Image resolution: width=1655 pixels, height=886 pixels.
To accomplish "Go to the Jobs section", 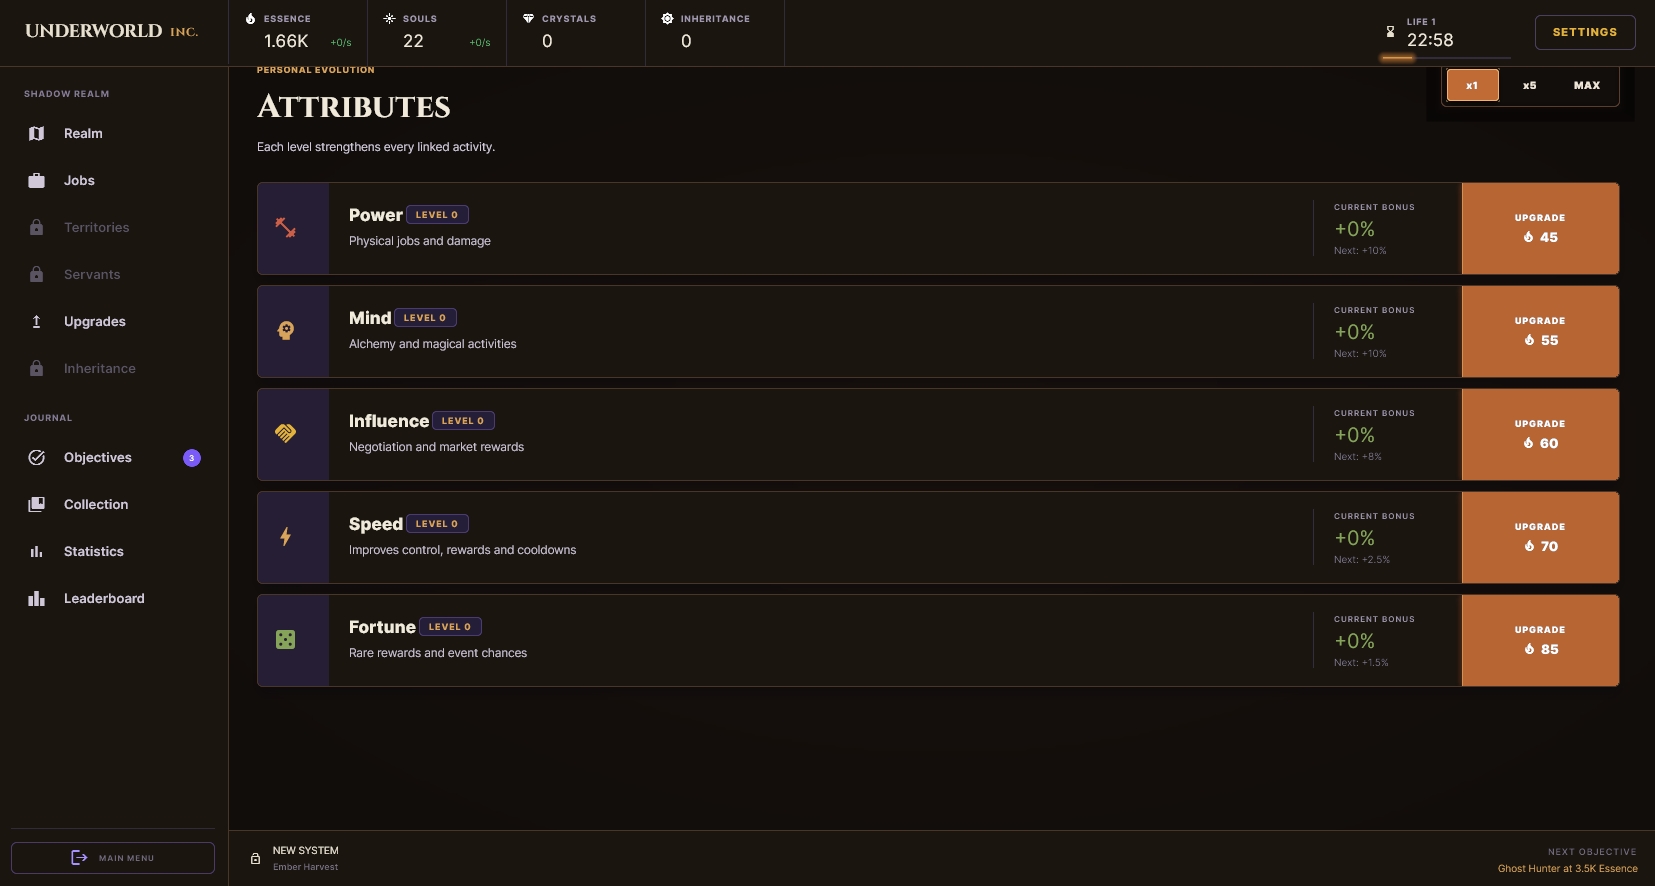I will pos(113,181).
